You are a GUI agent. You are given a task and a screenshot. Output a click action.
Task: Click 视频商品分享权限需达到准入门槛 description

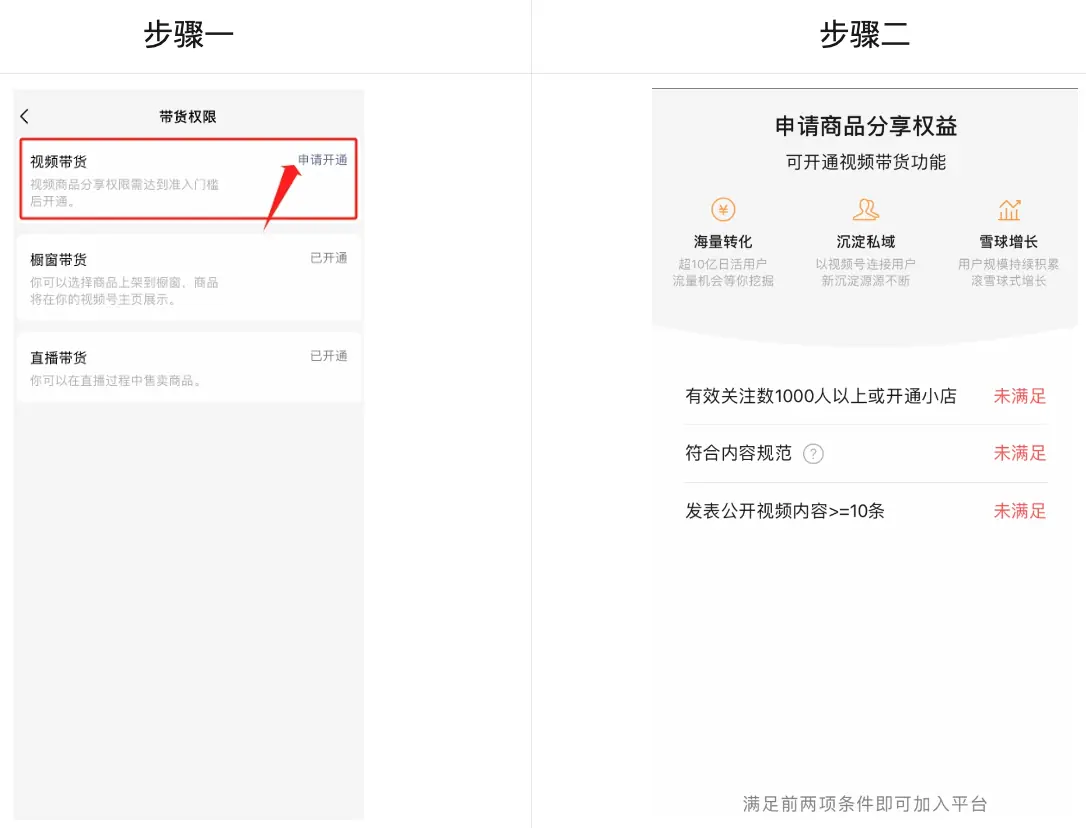[124, 193]
